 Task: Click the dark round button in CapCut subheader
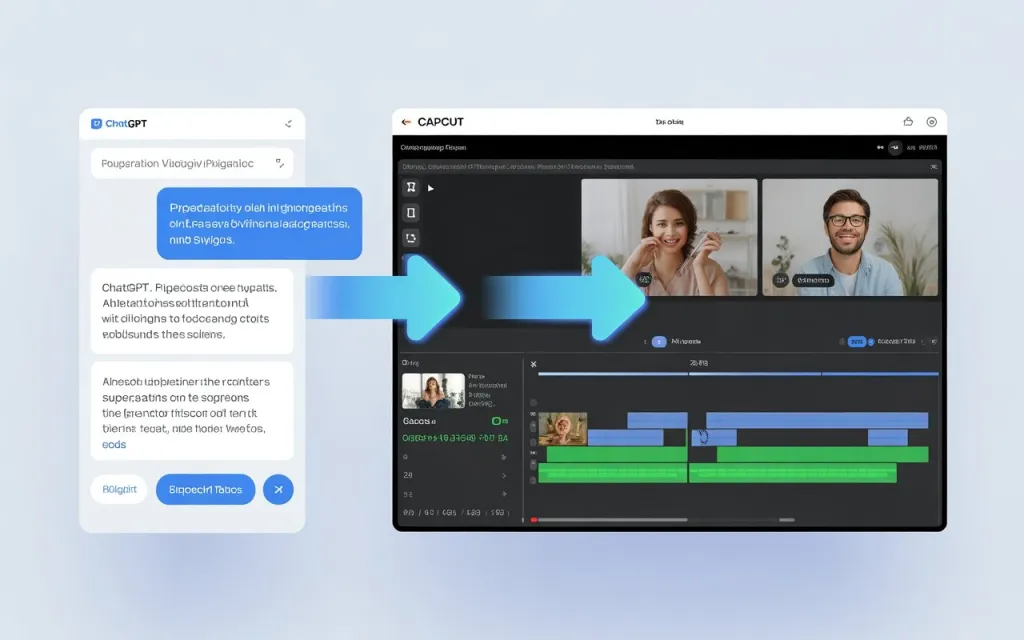coord(895,148)
